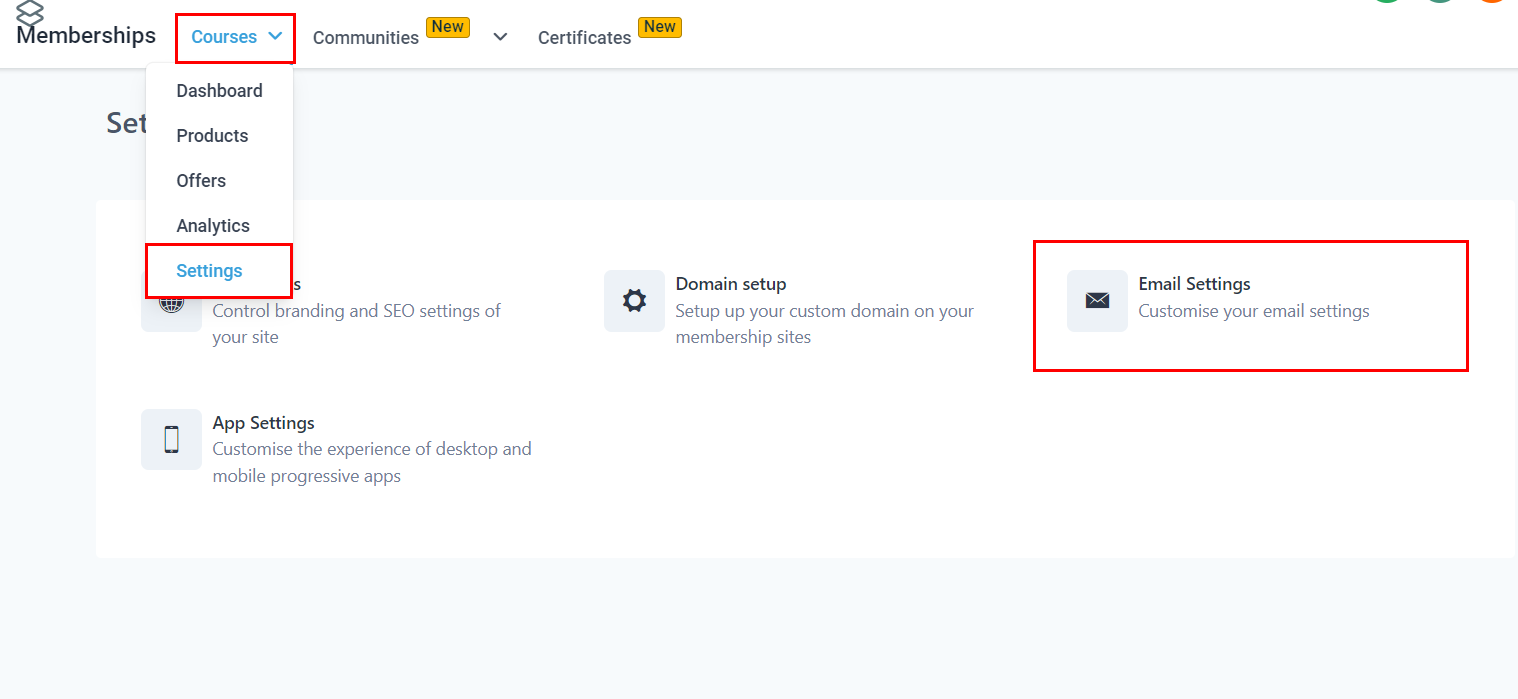Click the App Settings phone icon

tap(171, 439)
